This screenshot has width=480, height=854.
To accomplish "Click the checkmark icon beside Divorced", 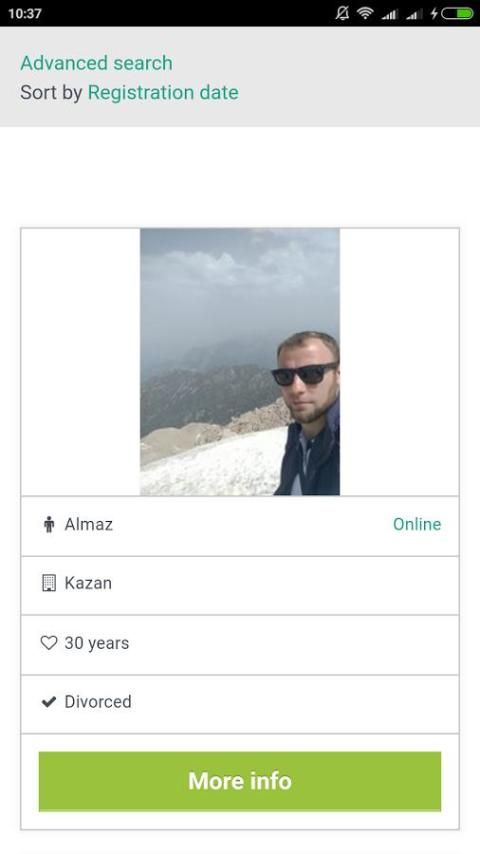I will (49, 702).
